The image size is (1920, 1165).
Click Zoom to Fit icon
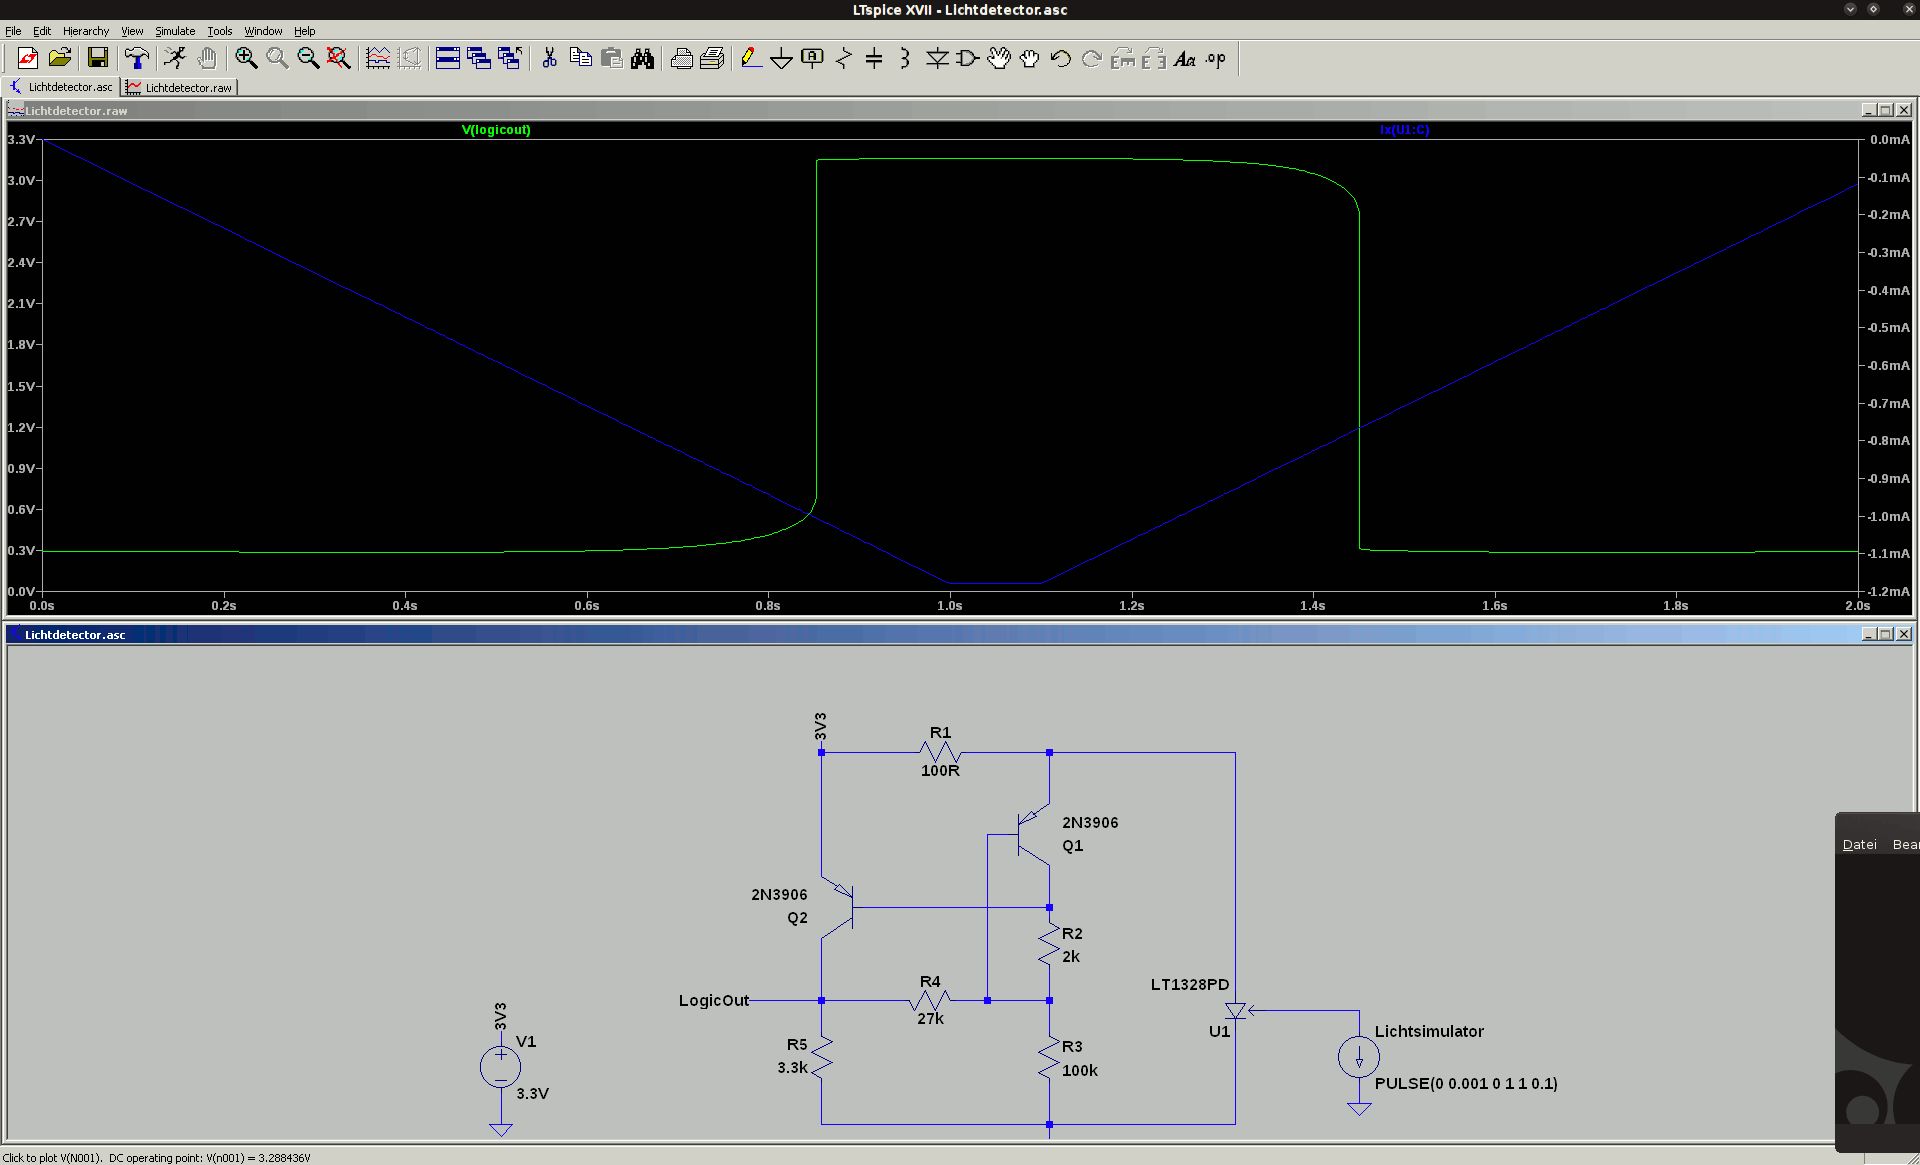click(x=338, y=58)
